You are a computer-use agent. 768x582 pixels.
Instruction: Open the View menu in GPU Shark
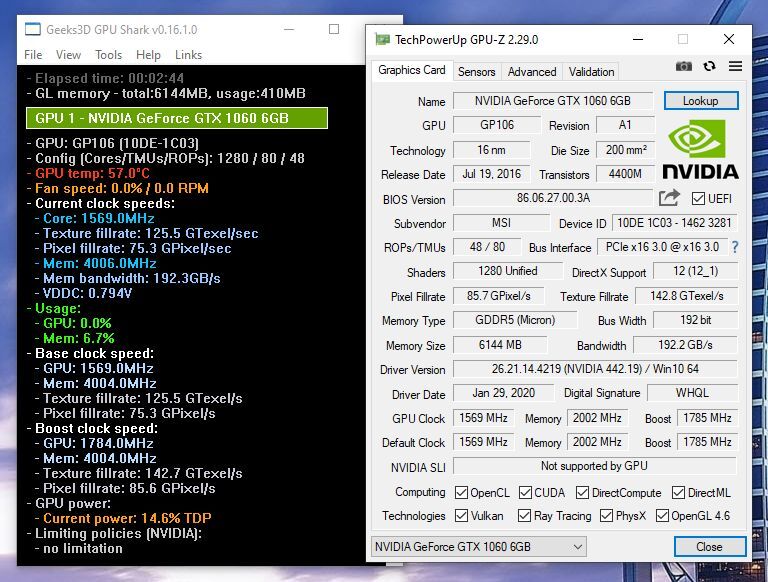[68, 55]
